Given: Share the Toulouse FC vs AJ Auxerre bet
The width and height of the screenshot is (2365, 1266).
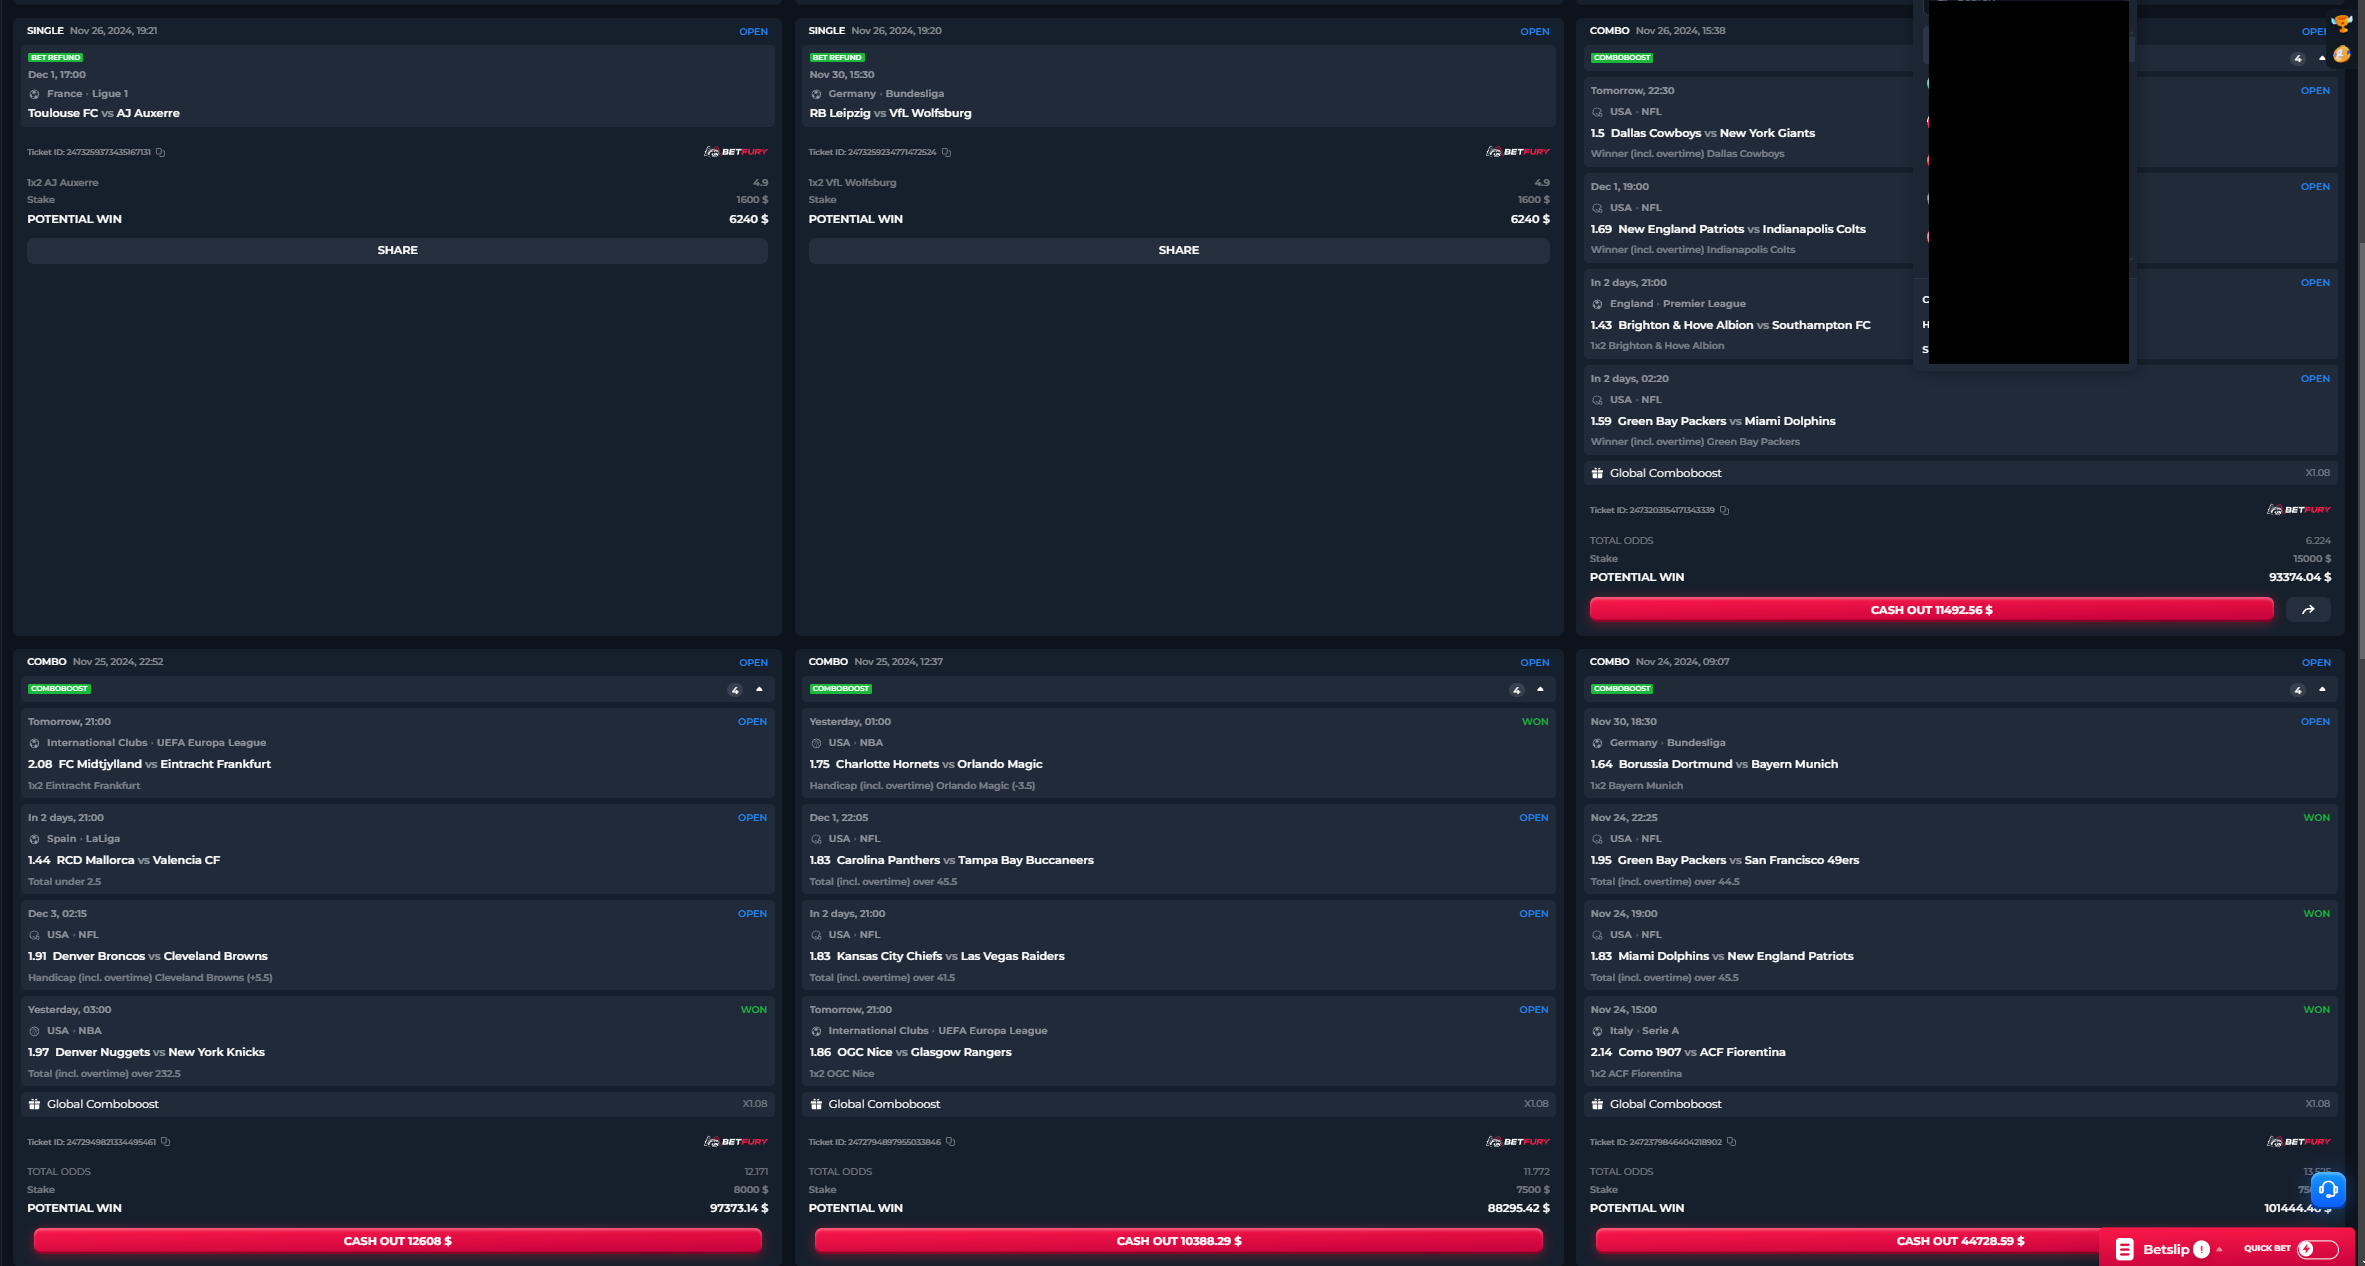Looking at the screenshot, I should [x=397, y=250].
